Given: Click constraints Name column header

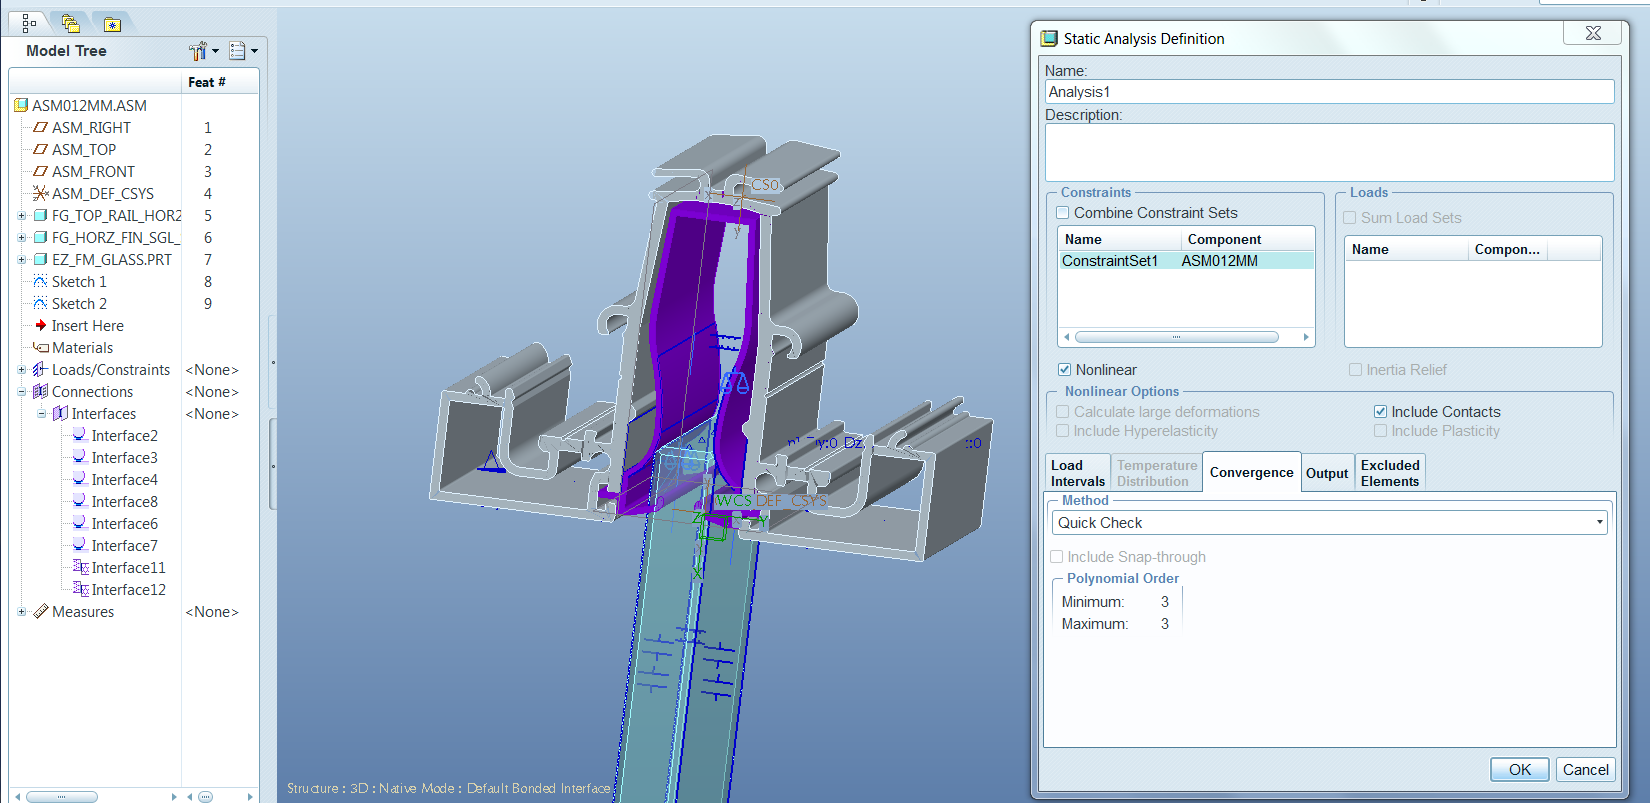Looking at the screenshot, I should [x=1119, y=239].
